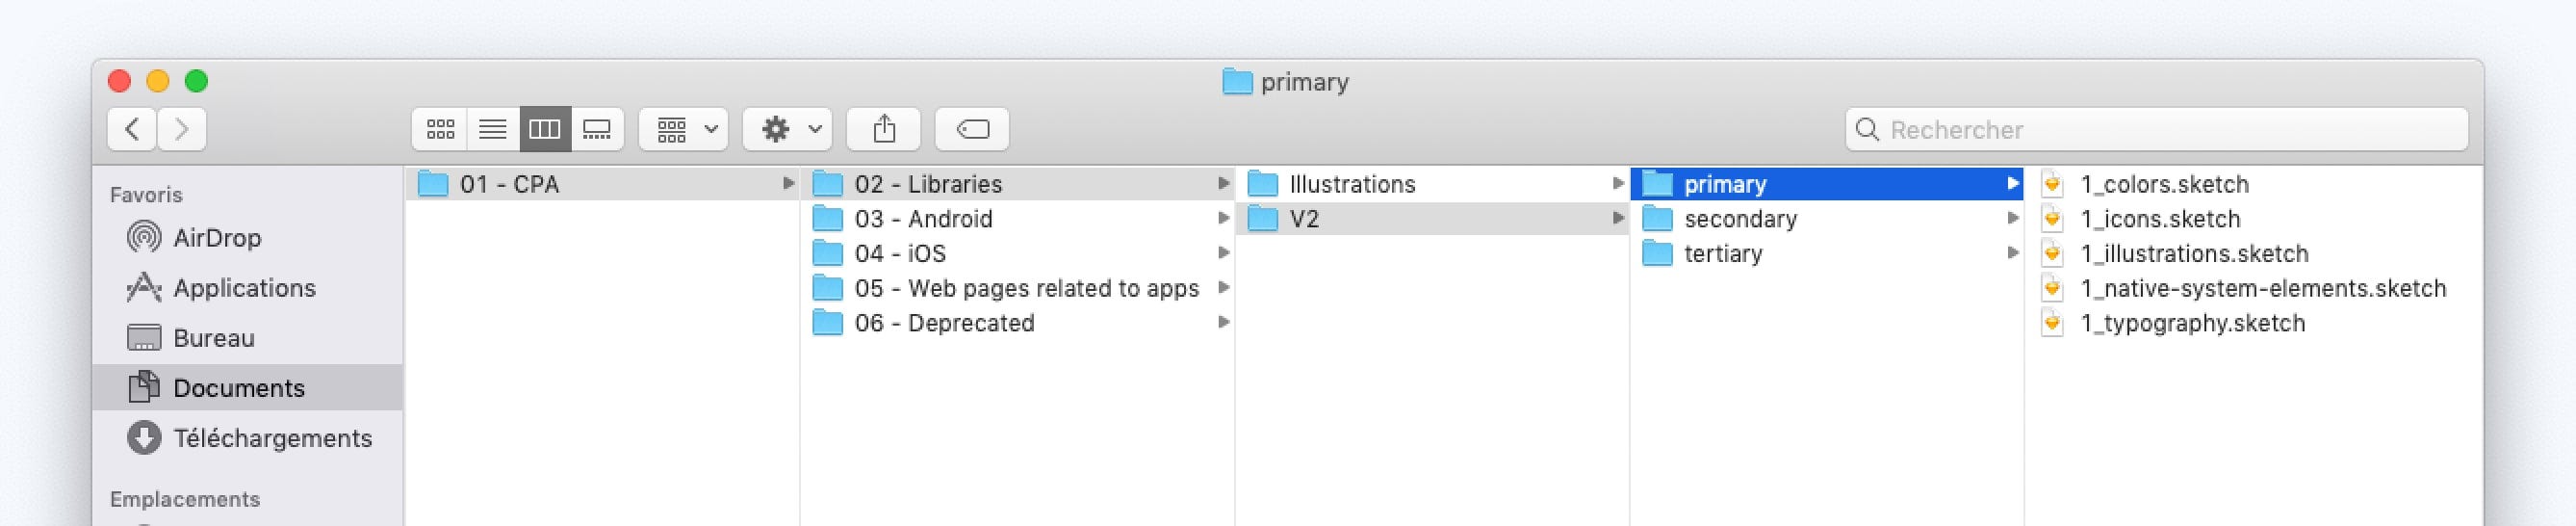Screen dimensions: 2576x526
Task: Click the Rechercher search field
Action: tap(2157, 130)
